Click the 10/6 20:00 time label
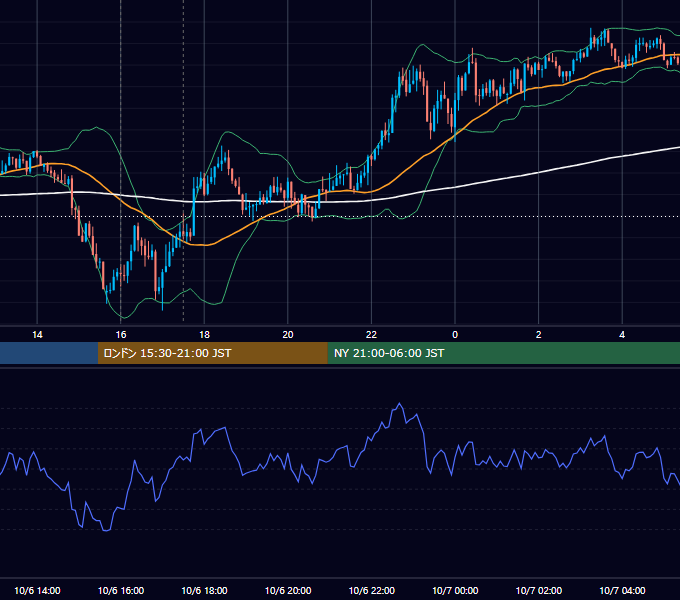This screenshot has width=680, height=600. [x=288, y=590]
